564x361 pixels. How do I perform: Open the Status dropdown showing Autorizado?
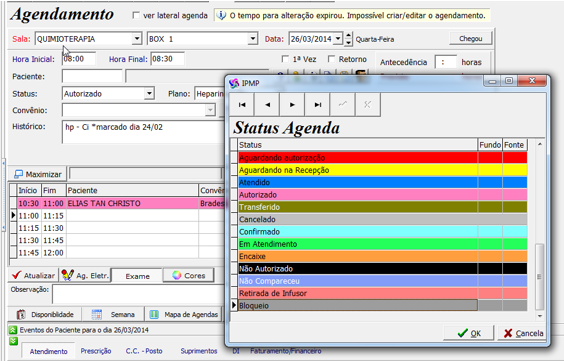(149, 93)
